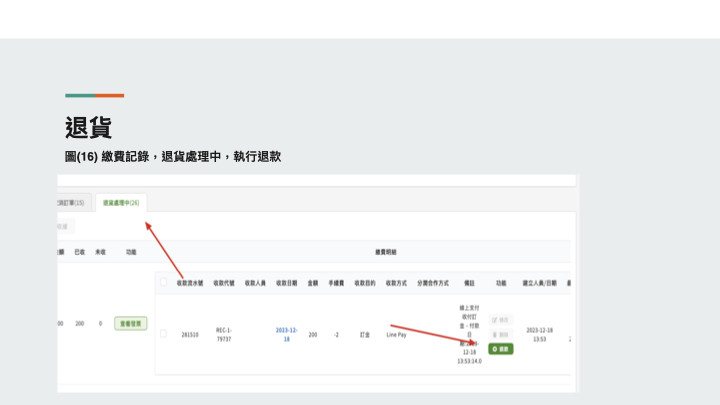
Task: Select the Line Pay payment method cell
Action: tap(396, 335)
